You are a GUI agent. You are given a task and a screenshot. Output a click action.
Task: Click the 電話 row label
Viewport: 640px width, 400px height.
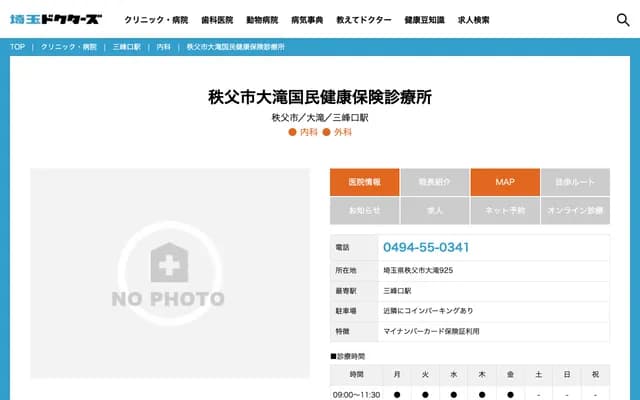[x=342, y=247]
